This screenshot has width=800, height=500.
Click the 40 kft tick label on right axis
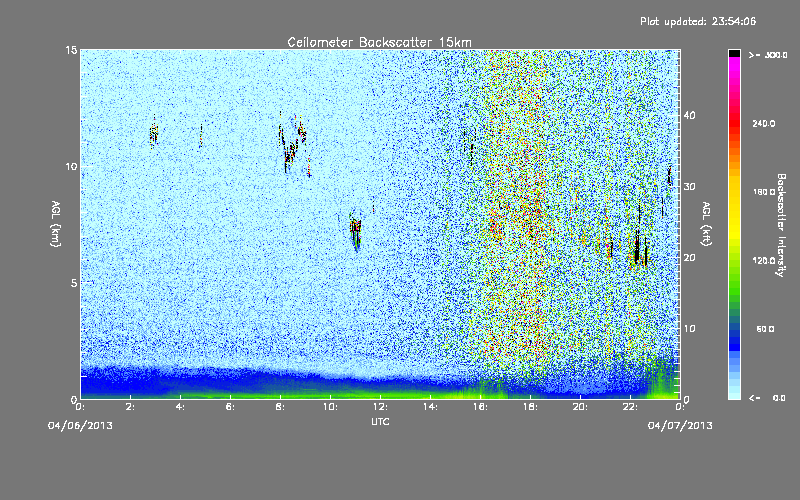(689, 115)
